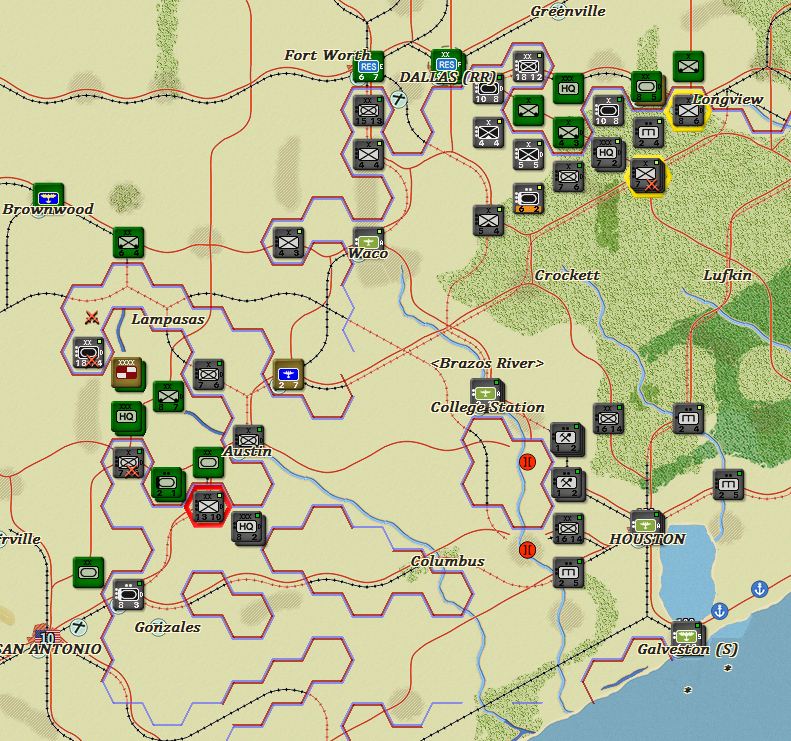Click the lower anchor port icon near Galveston

tap(719, 611)
